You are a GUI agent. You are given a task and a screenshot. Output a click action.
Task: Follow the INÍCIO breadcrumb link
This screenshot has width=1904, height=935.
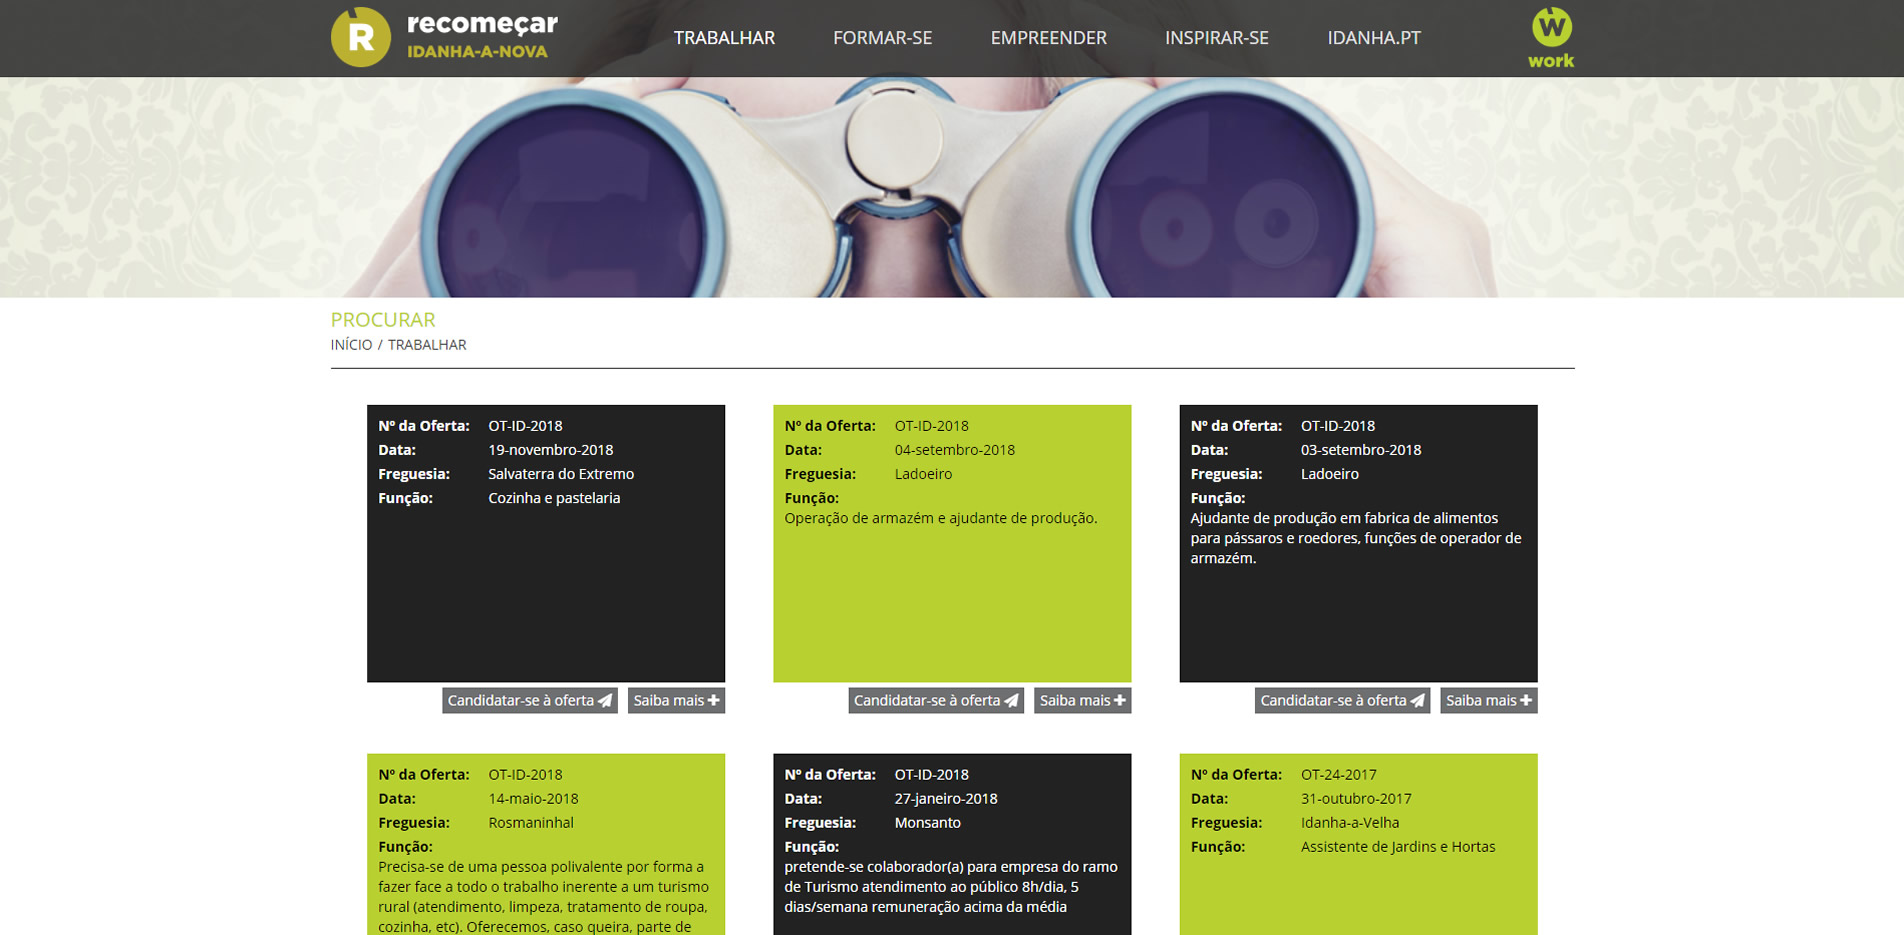pos(351,345)
